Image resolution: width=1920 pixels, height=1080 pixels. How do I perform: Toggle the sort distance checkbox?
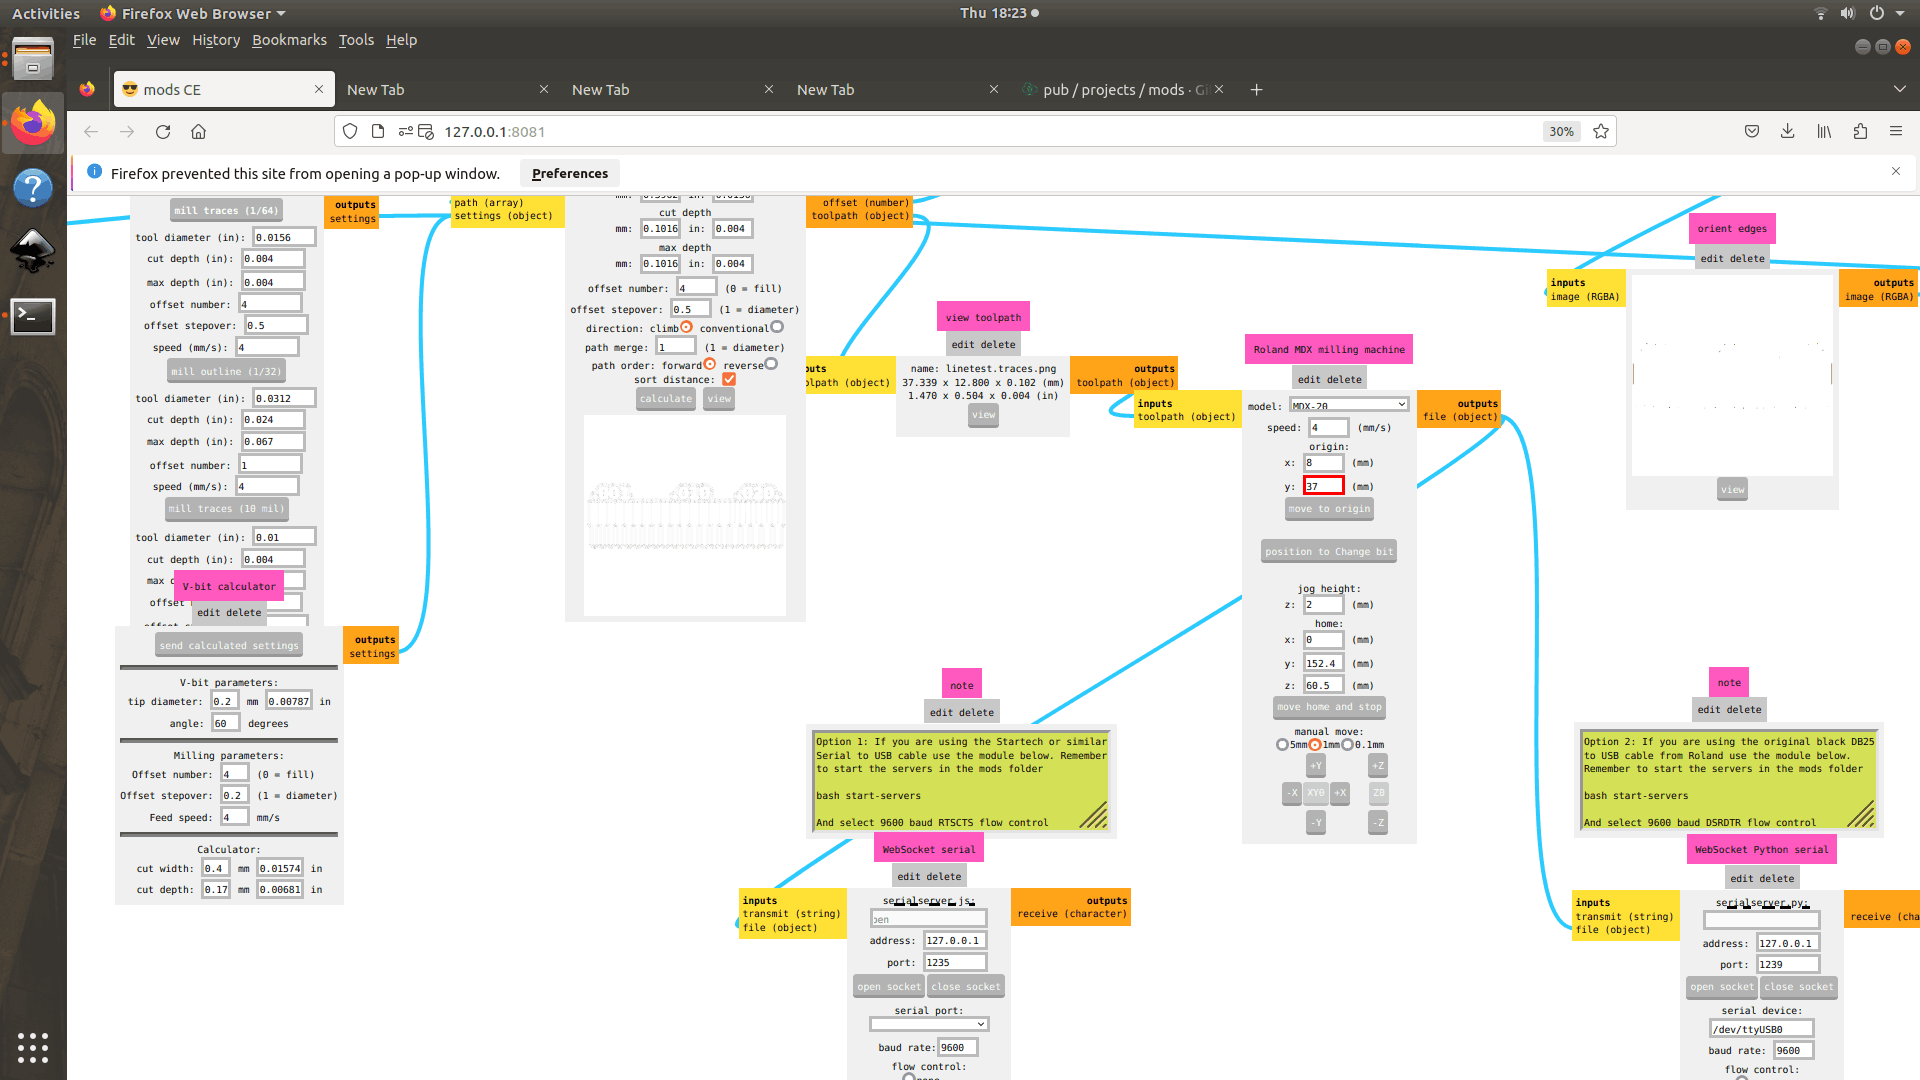[729, 379]
